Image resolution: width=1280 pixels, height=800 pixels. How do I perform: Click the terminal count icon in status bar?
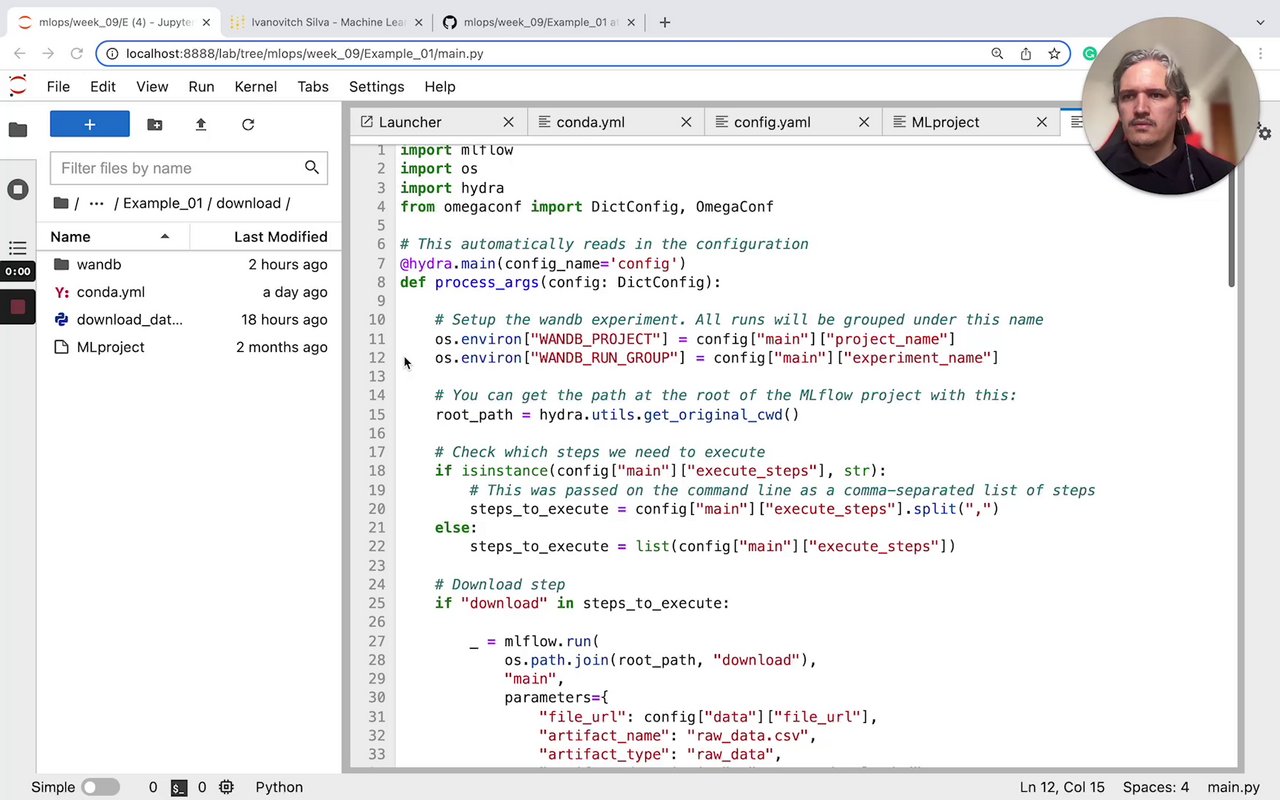179,787
